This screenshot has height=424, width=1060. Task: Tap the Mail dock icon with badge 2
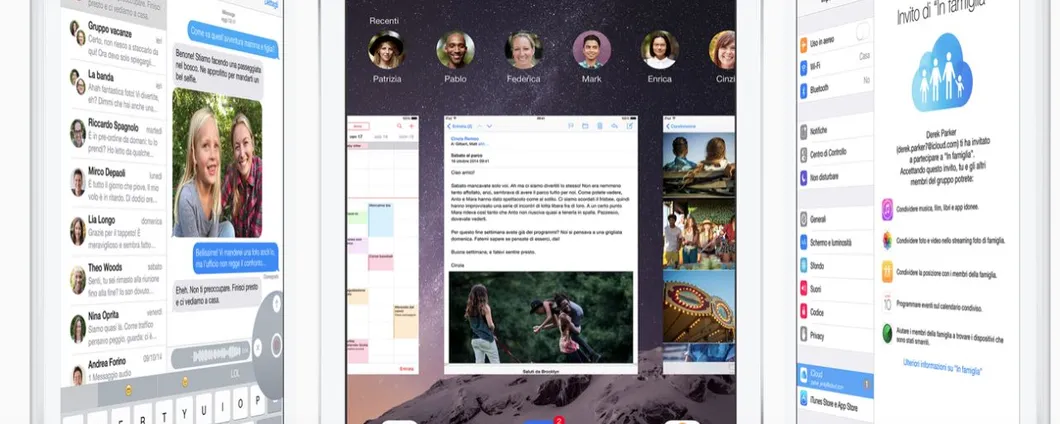[541, 421]
